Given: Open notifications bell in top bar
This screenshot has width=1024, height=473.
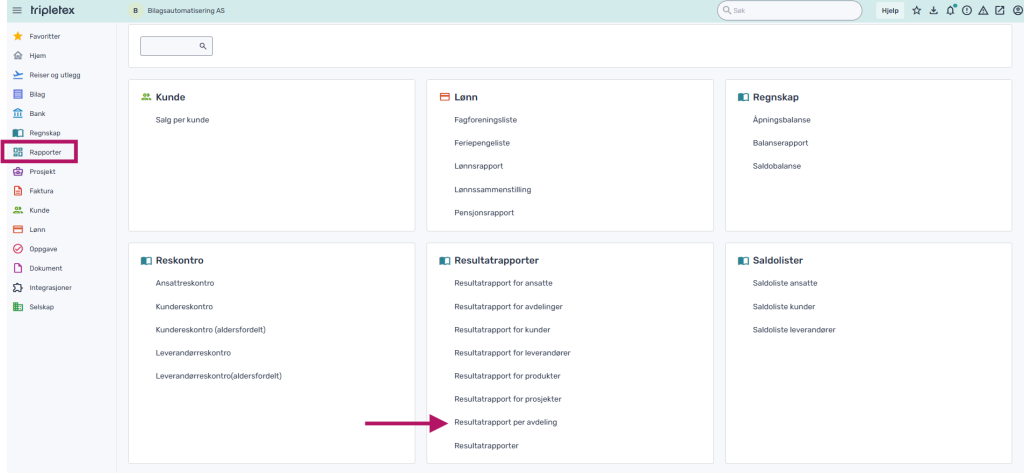Looking at the screenshot, I should 950,10.
